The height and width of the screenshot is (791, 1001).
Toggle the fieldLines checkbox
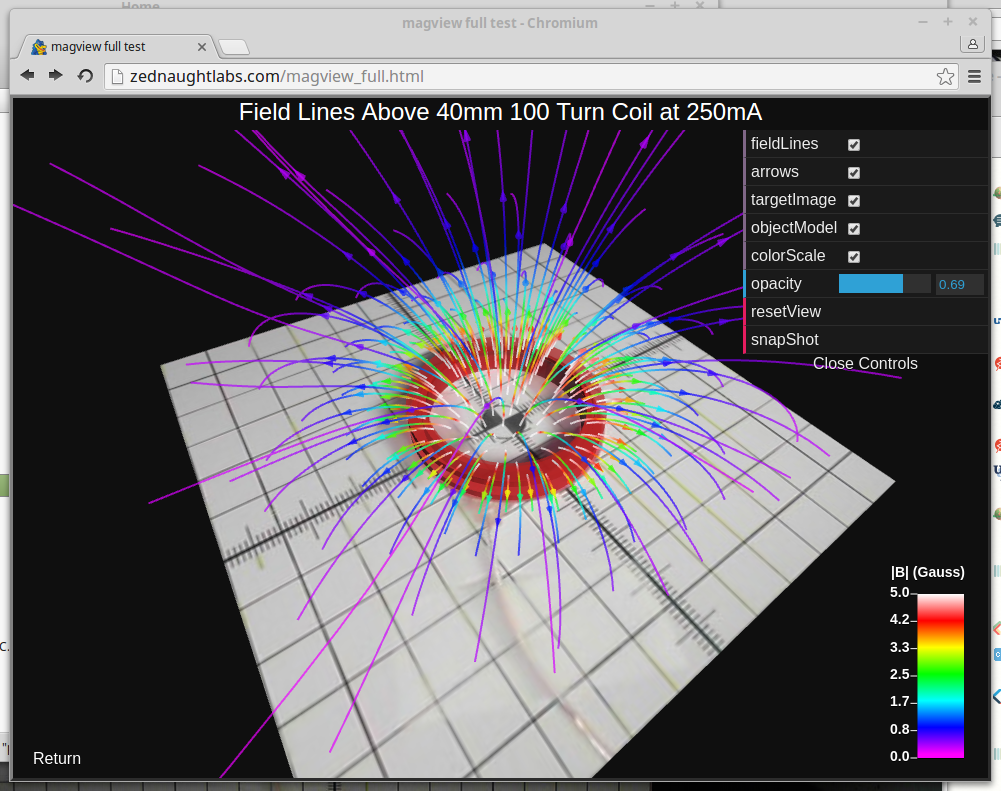tap(854, 145)
